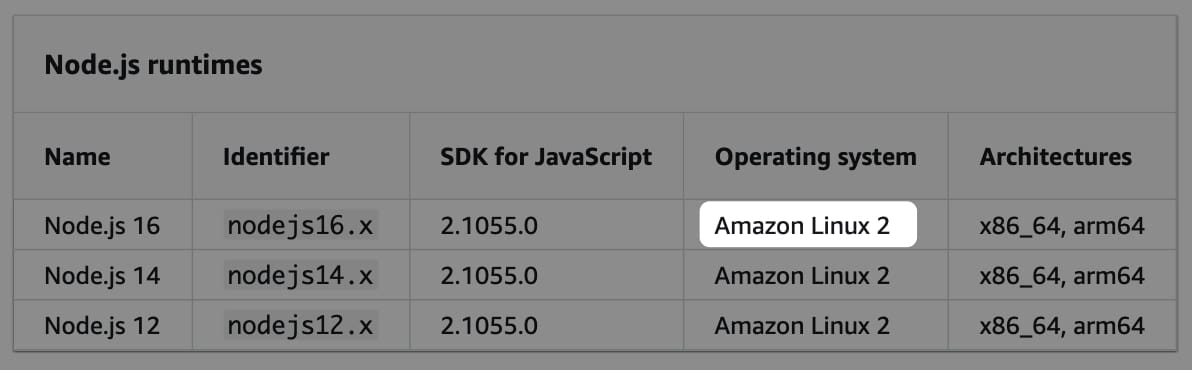
Task: Click the nodejs16.x identifier code
Action: coord(300,226)
